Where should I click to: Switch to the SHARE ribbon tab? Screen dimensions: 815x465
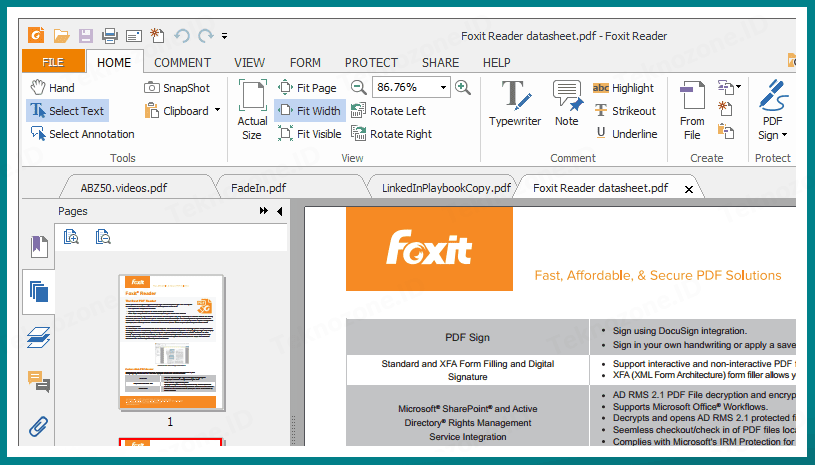(x=440, y=63)
